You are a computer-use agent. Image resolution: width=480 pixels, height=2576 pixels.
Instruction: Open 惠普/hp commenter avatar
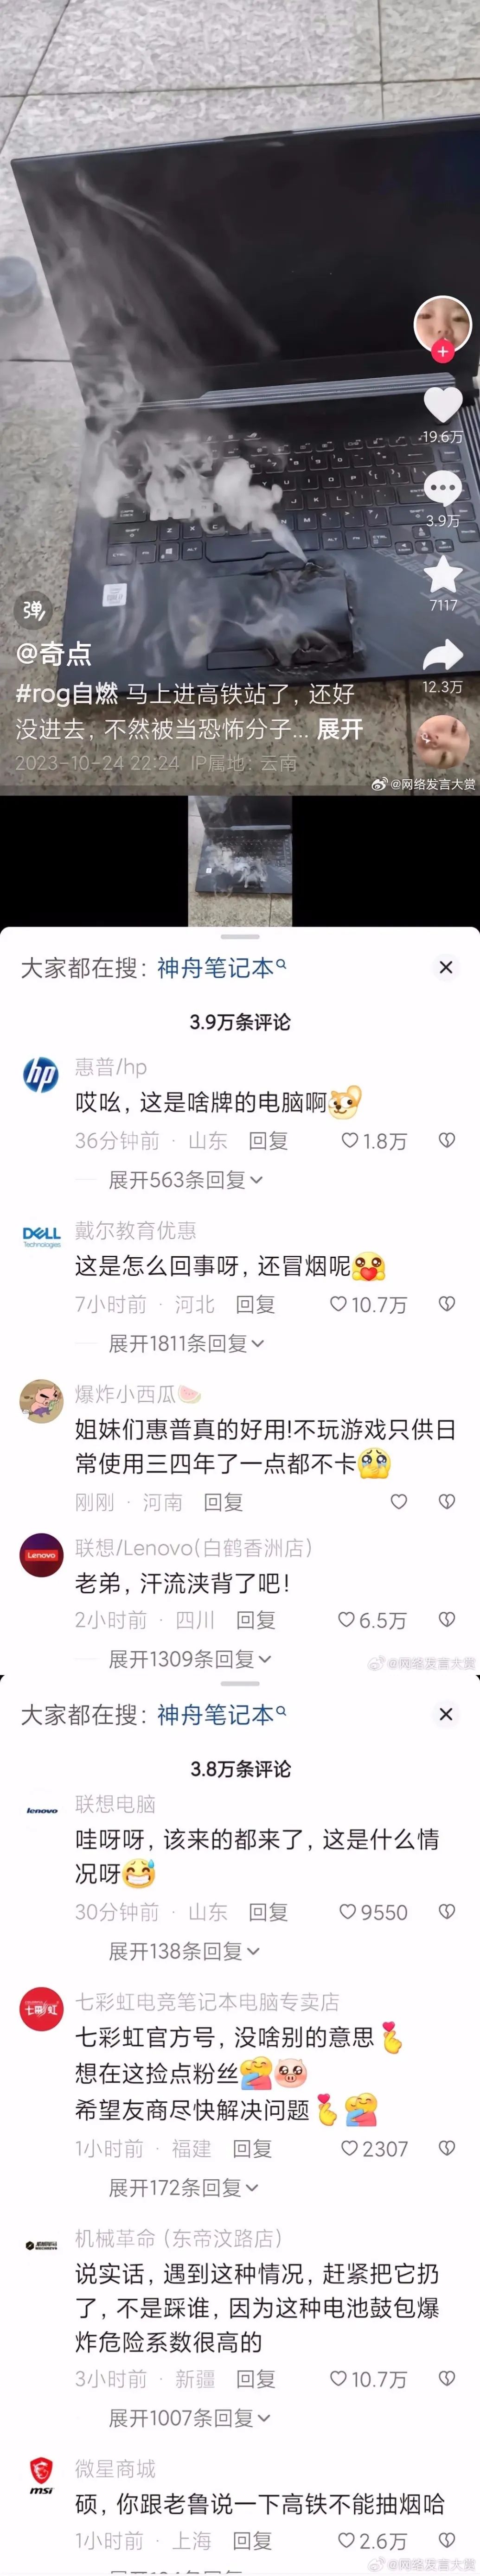[x=41, y=1075]
